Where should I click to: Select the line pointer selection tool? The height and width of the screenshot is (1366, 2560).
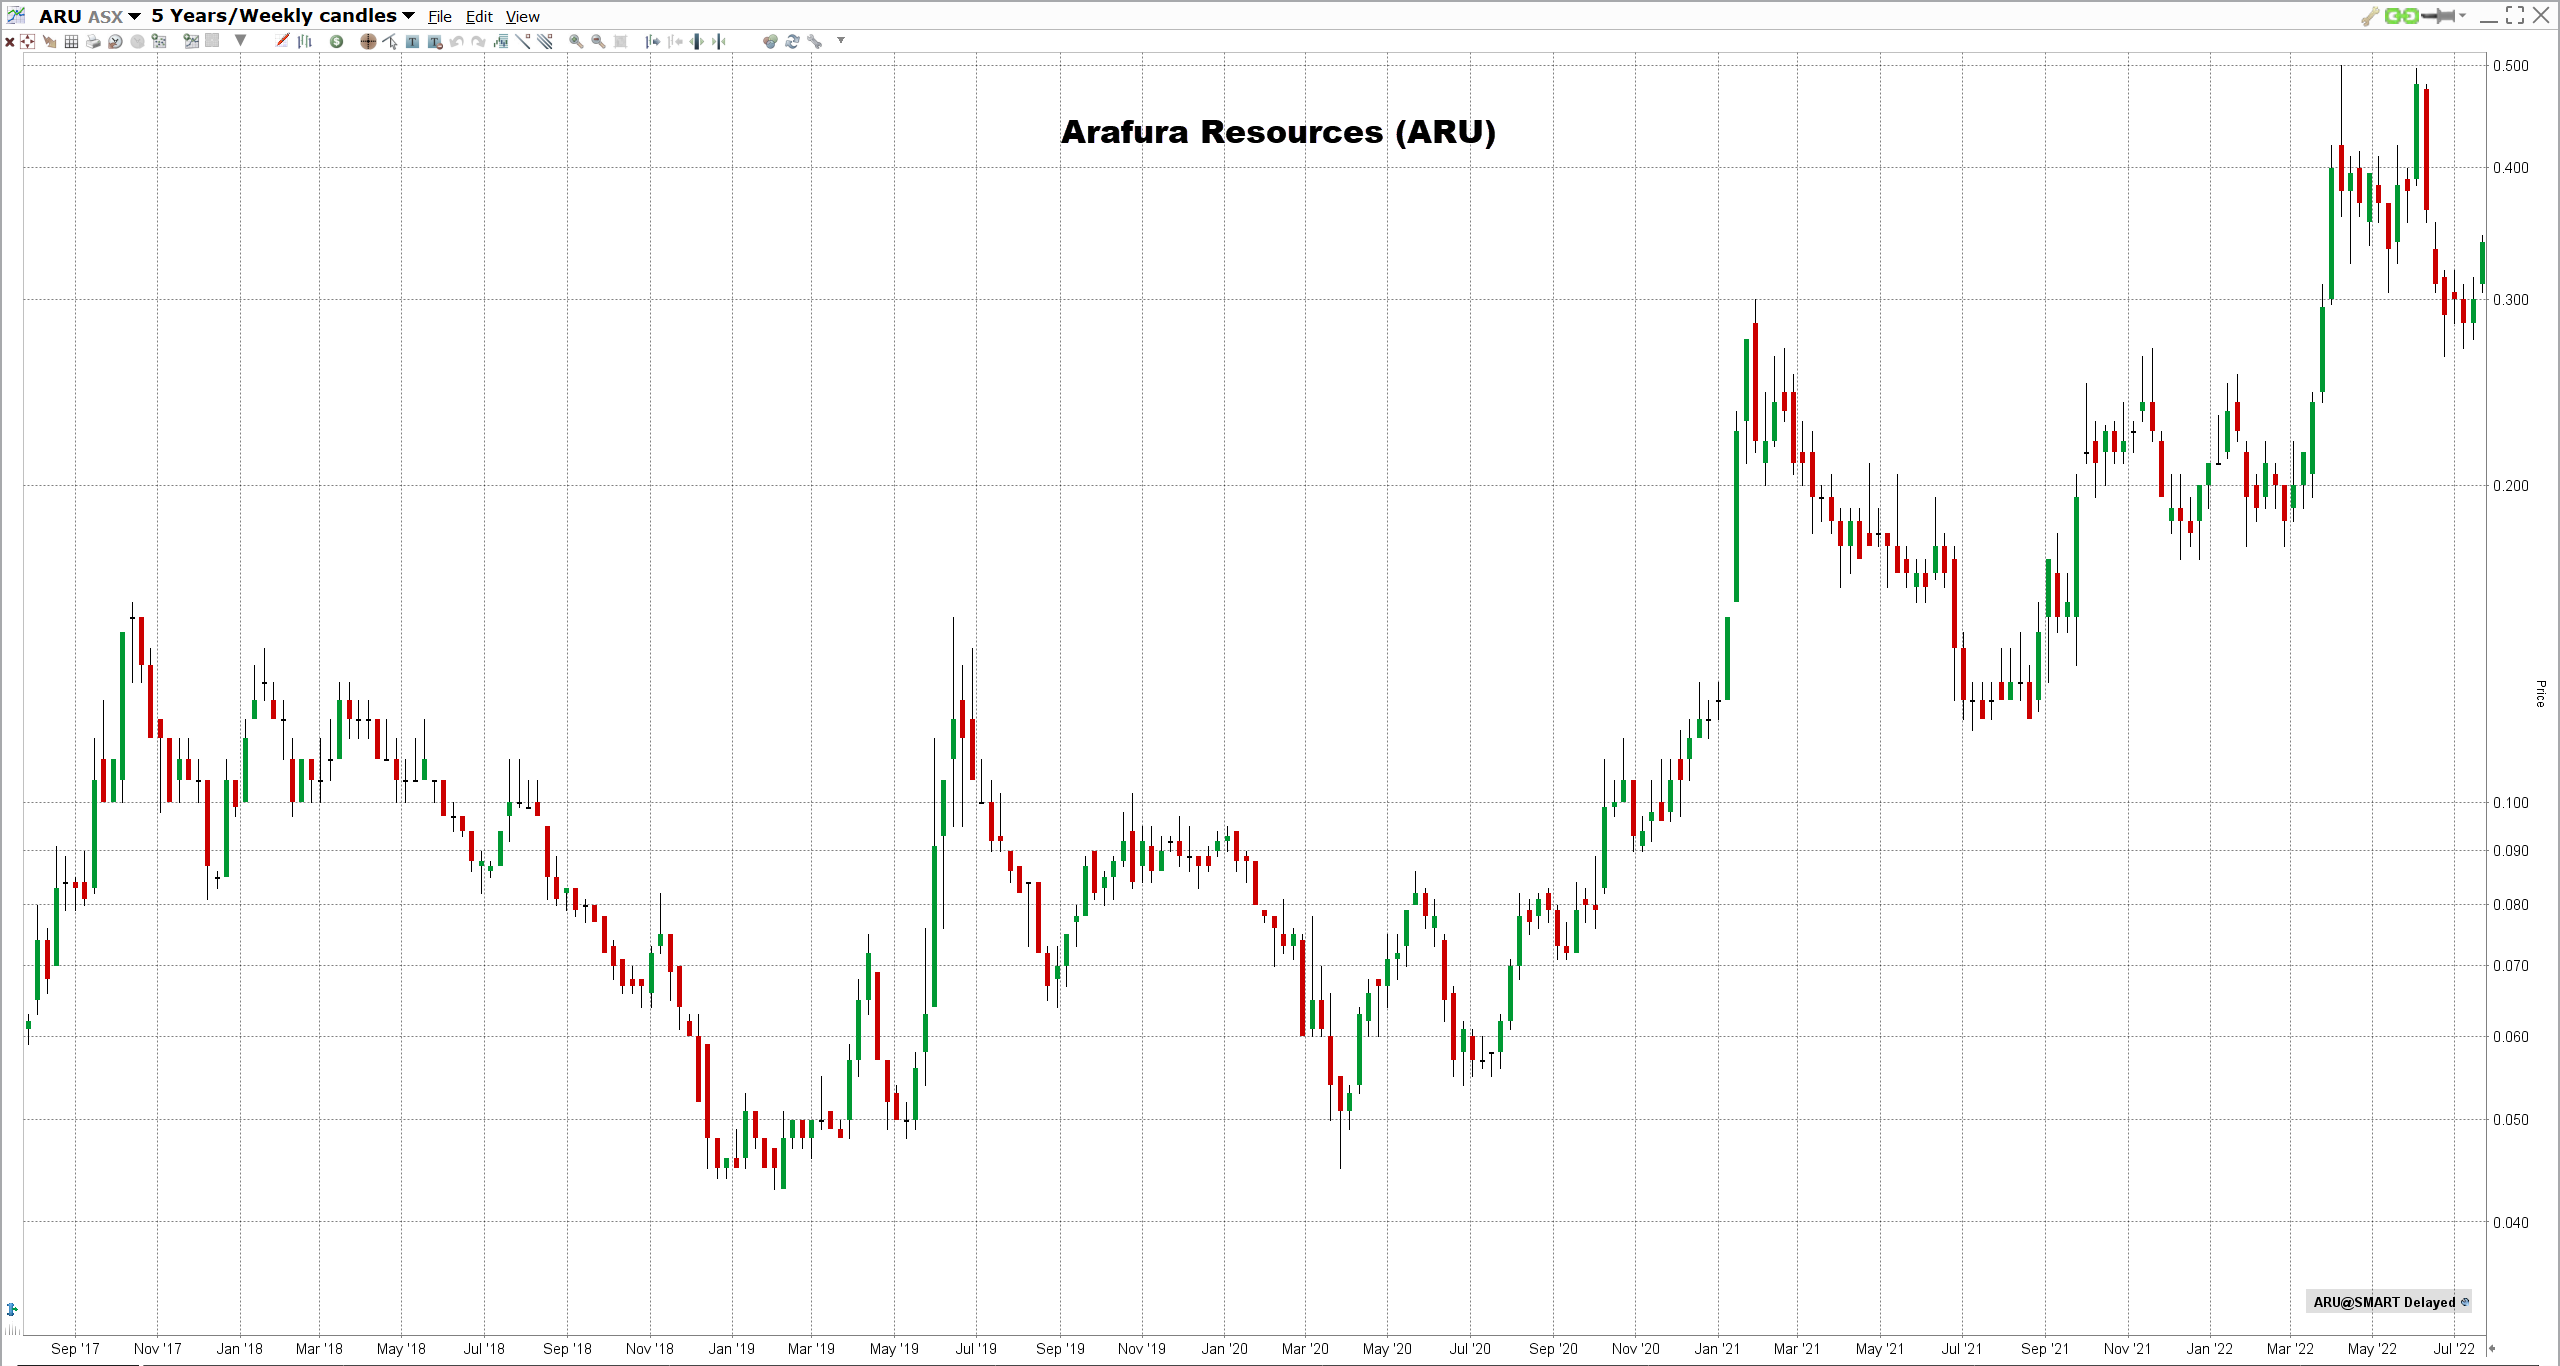coord(390,42)
